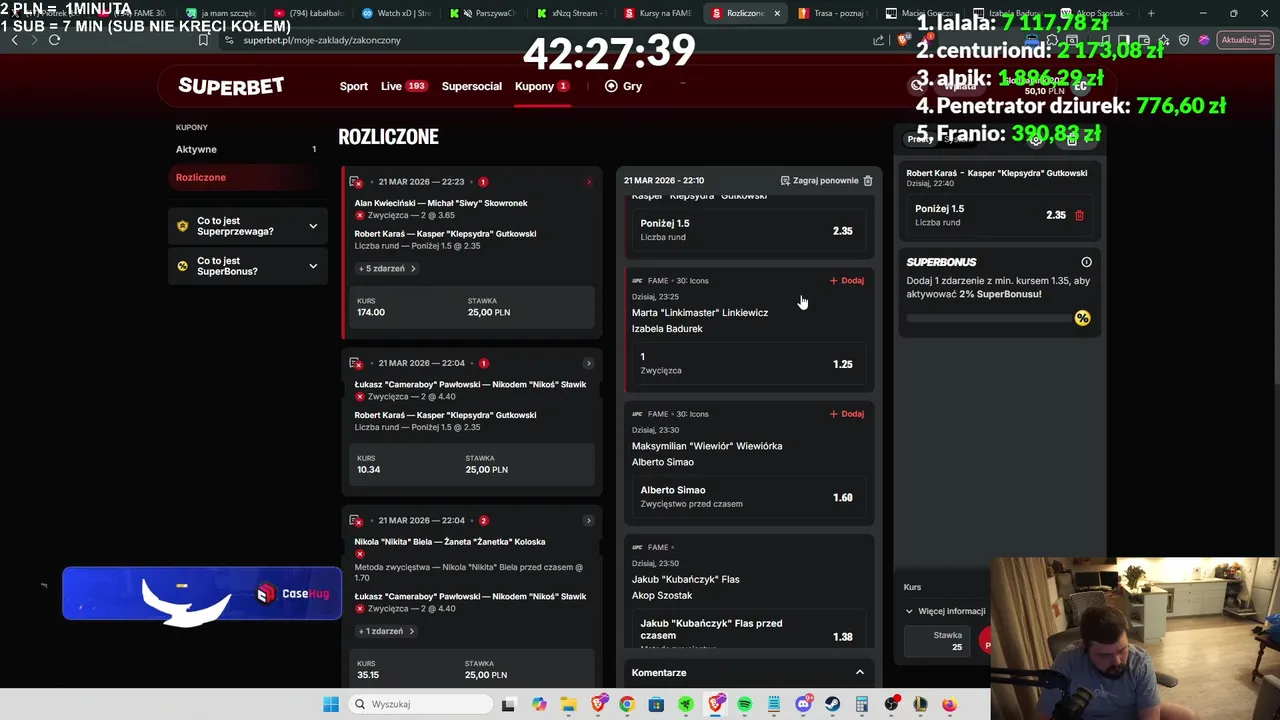
Task: Select Alberto Simao 1.60 odds
Action: 747,497
